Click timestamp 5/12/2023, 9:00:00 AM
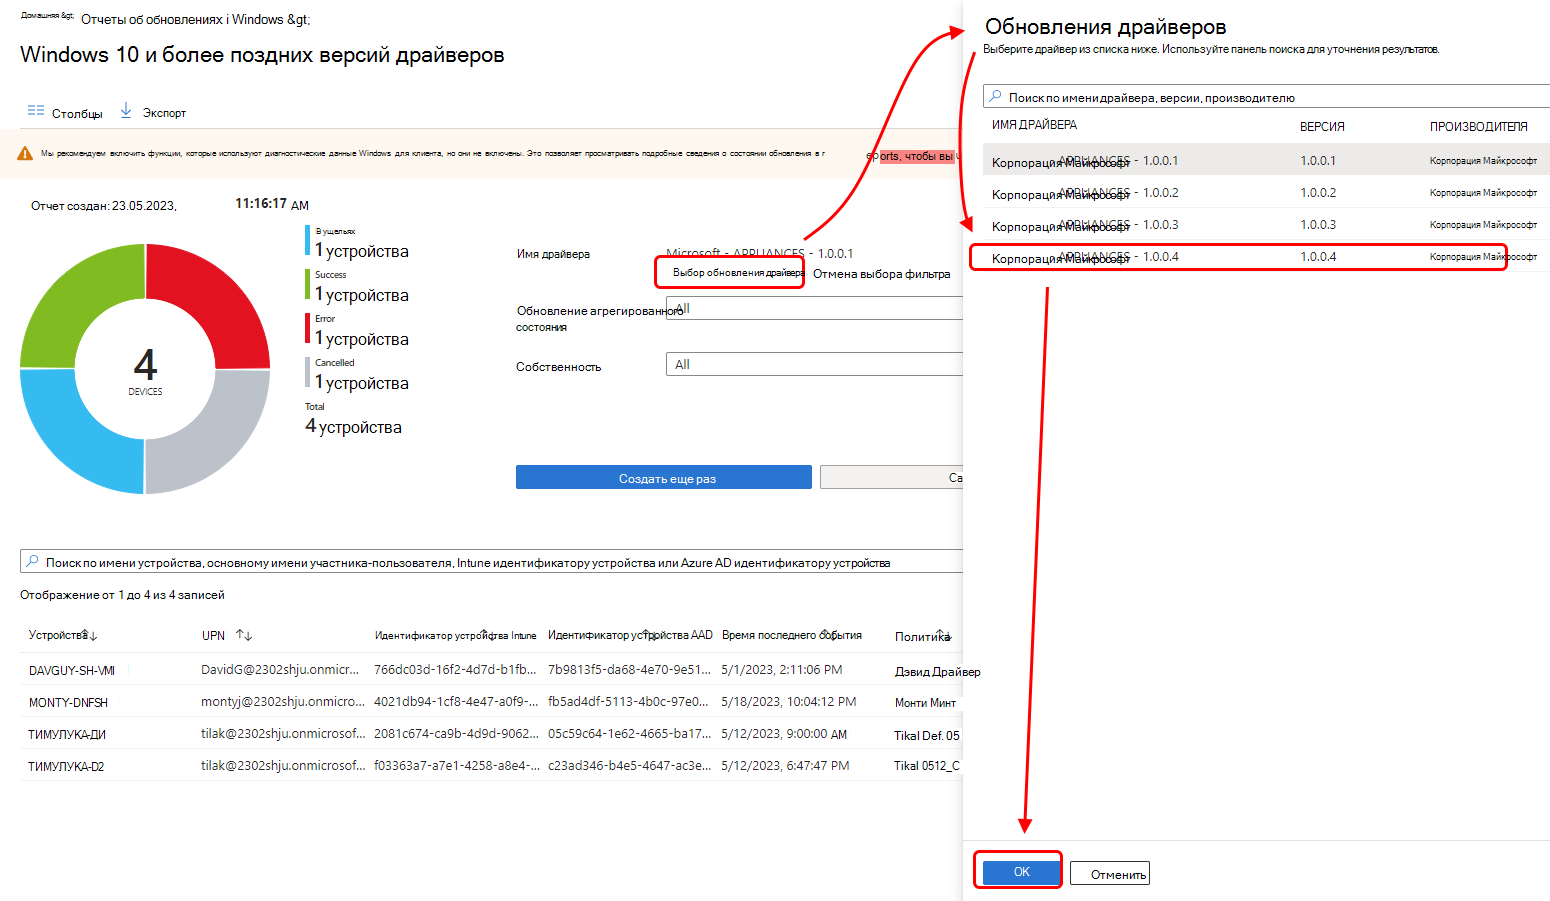The height and width of the screenshot is (901, 1550). [783, 733]
